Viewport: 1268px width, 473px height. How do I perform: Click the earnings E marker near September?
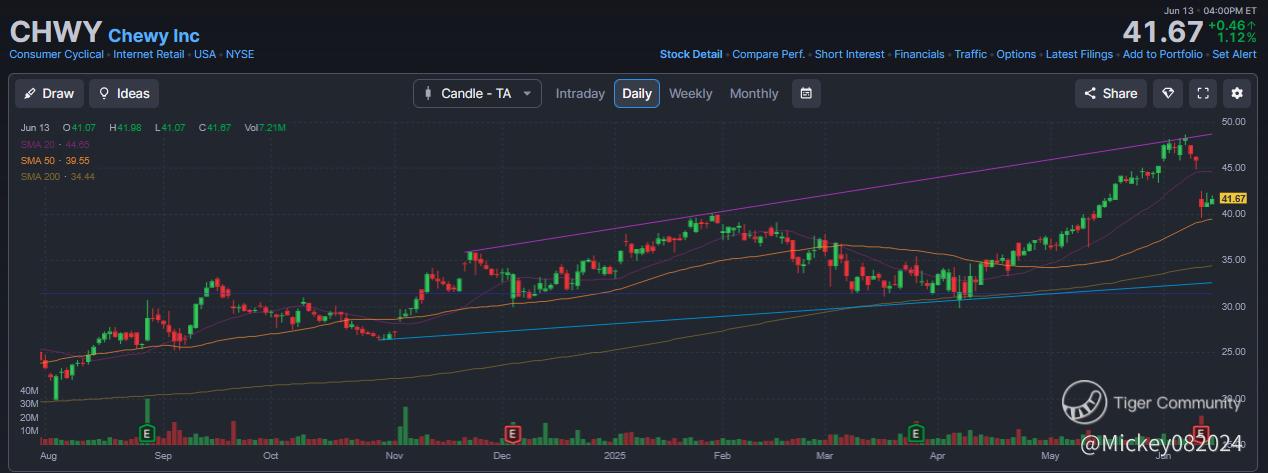click(x=147, y=434)
